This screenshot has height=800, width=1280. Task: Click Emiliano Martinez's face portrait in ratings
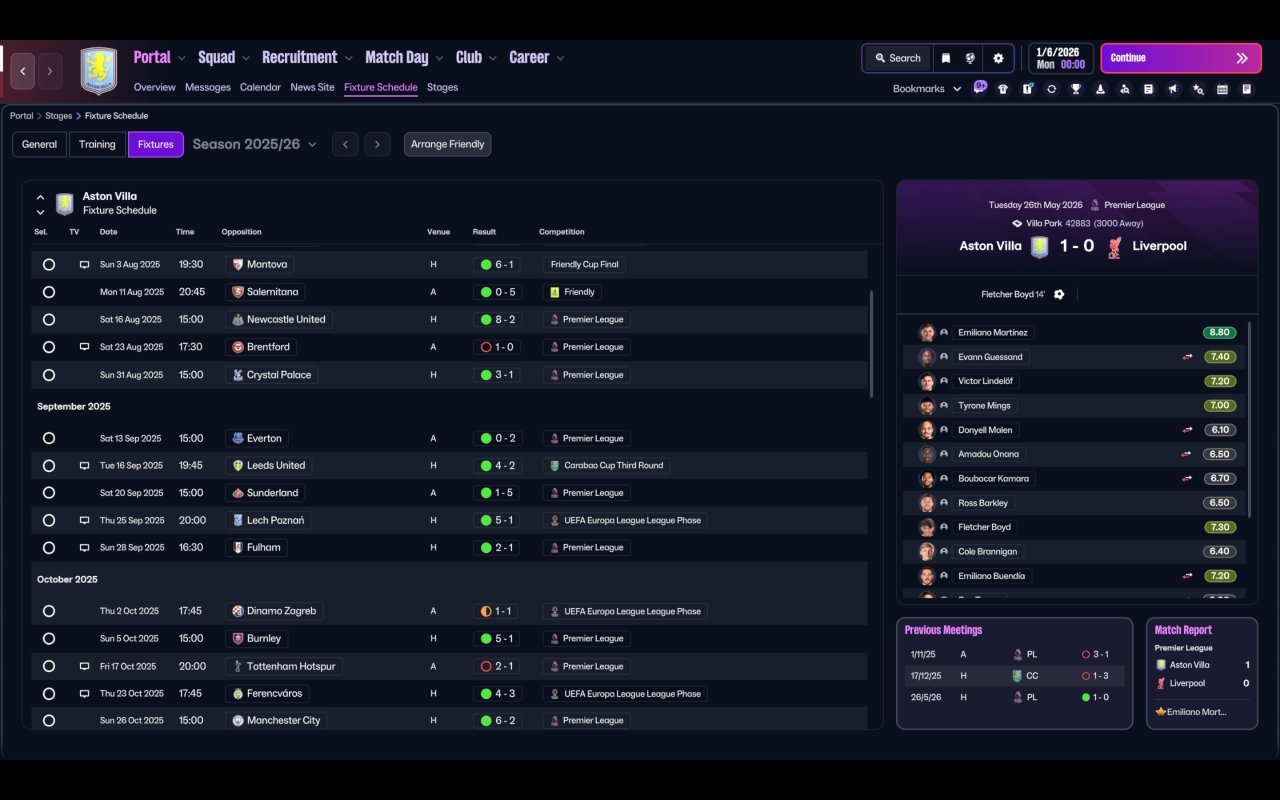point(927,333)
